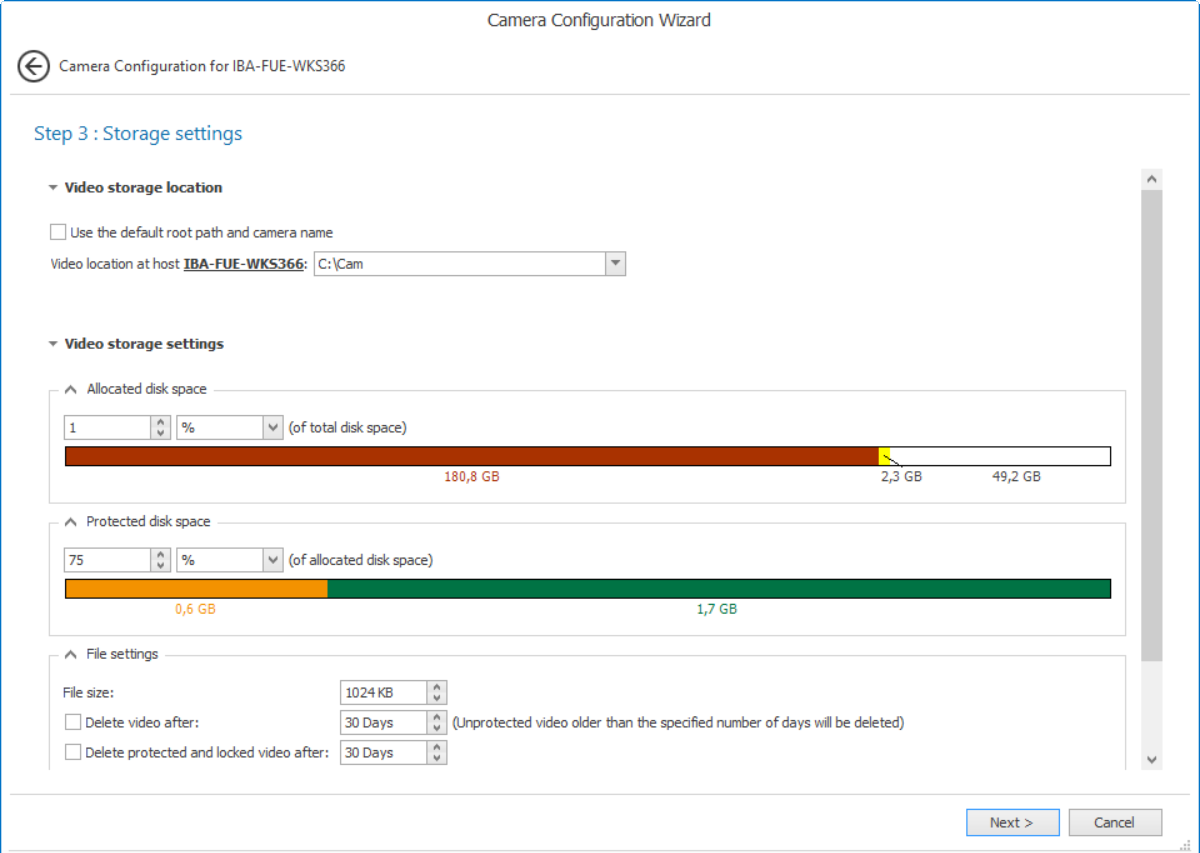
Task: Click the yellow allocated space marker
Action: pyautogui.click(x=884, y=456)
